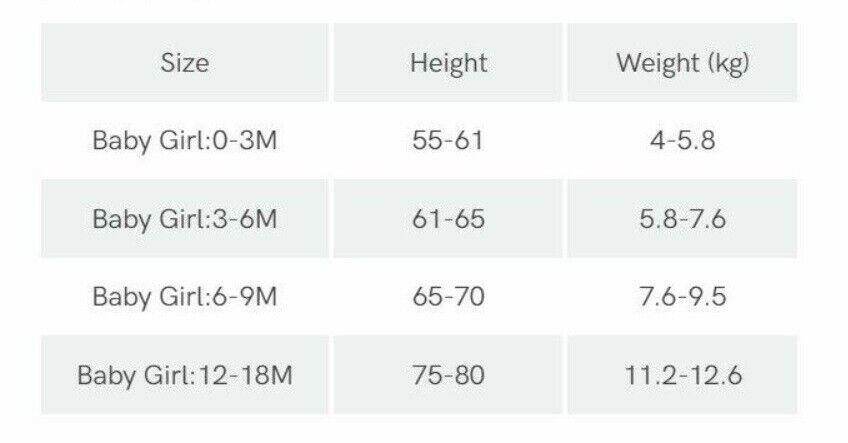Screen dimensions: 848x443
Task: Click the Height column header
Action: pyautogui.click(x=448, y=63)
